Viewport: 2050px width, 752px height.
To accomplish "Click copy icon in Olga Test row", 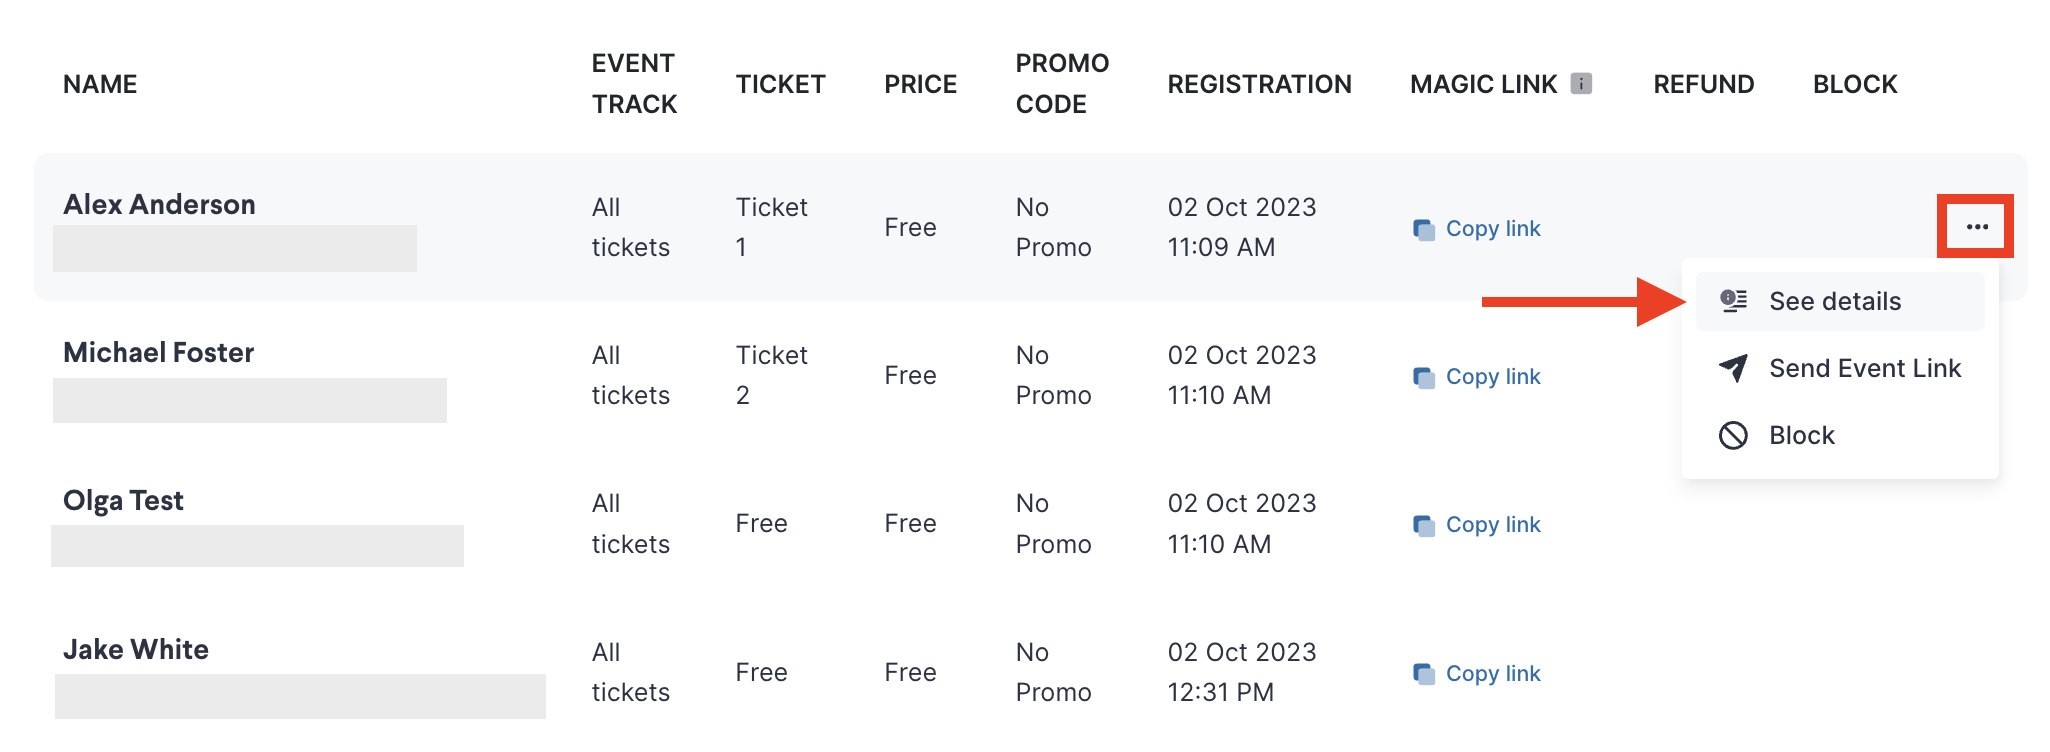I will point(1424,525).
